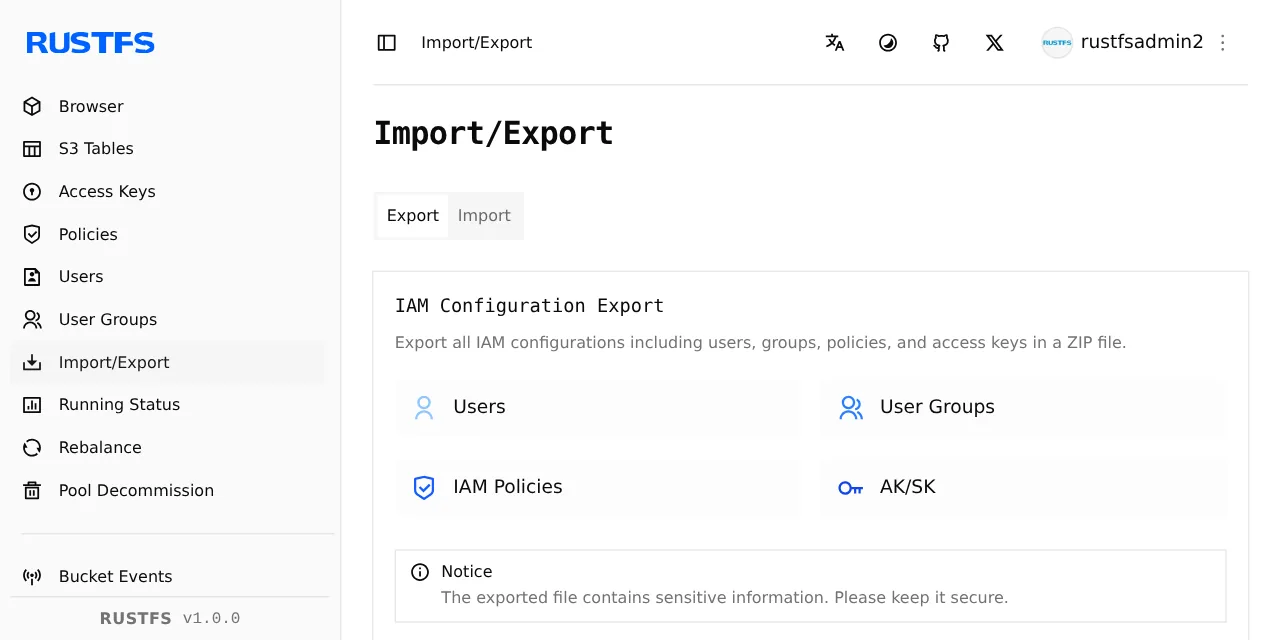Go to Rebalance page
This screenshot has width=1280, height=640.
(168, 448)
